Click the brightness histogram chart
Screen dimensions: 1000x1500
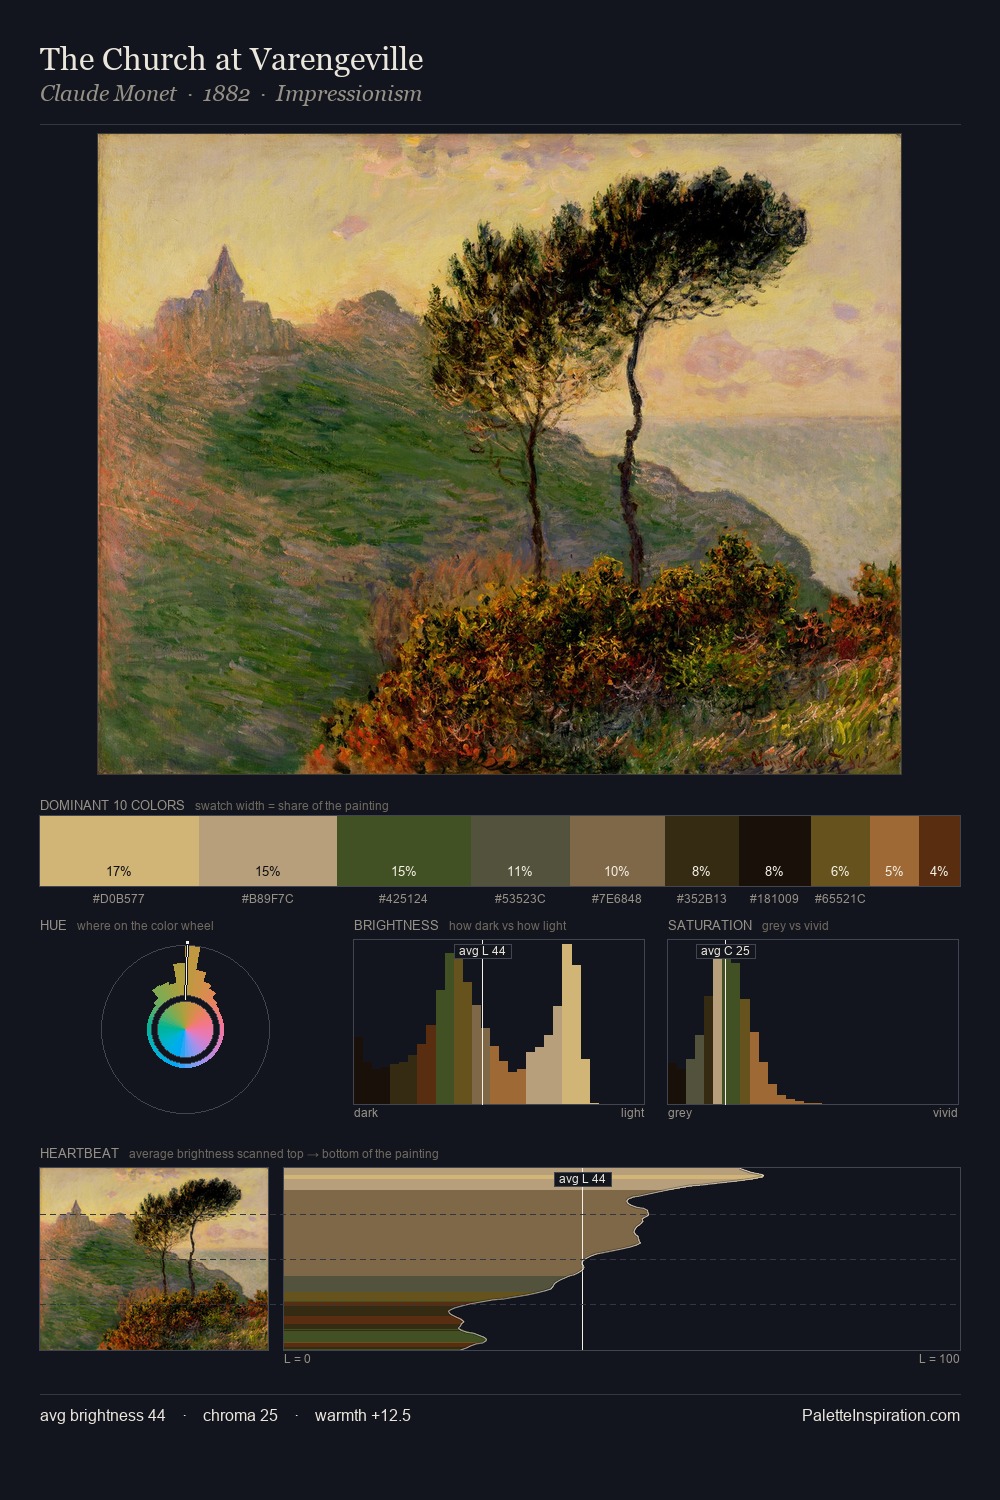coord(499,1022)
